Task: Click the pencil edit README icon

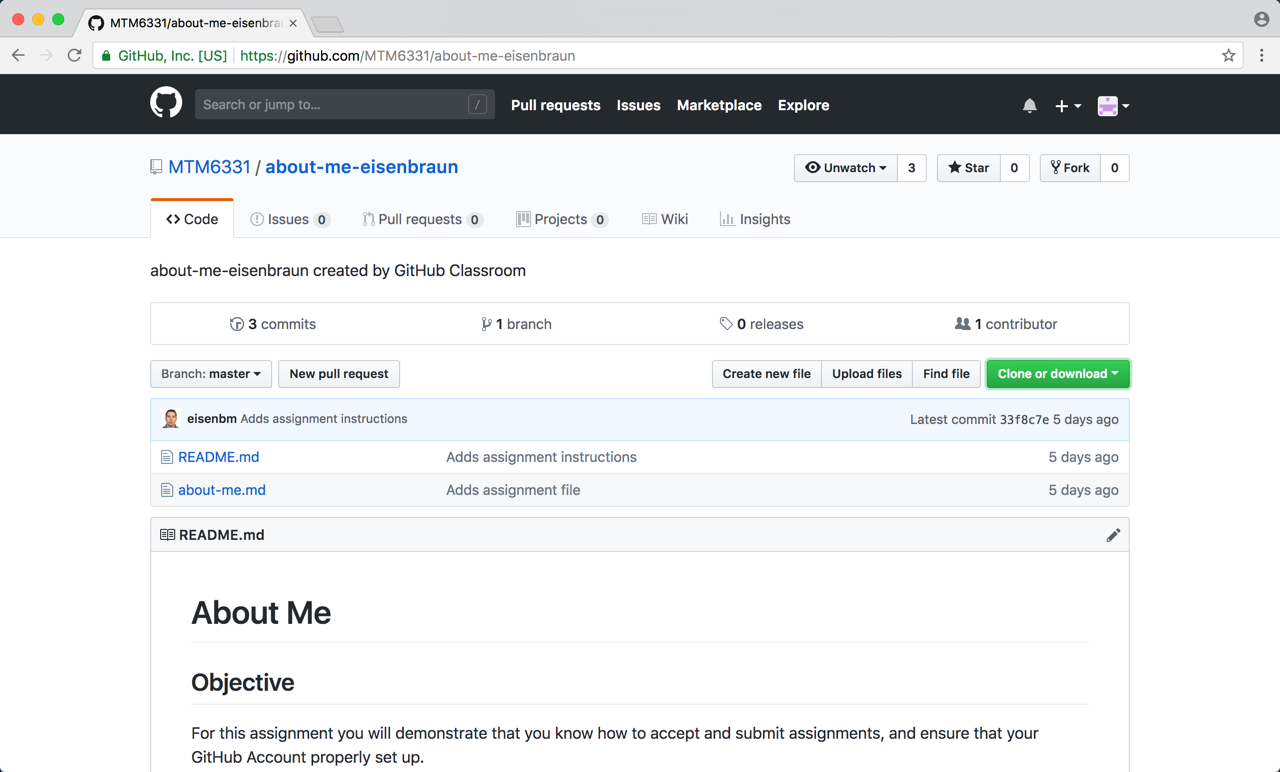Action: [1113, 535]
